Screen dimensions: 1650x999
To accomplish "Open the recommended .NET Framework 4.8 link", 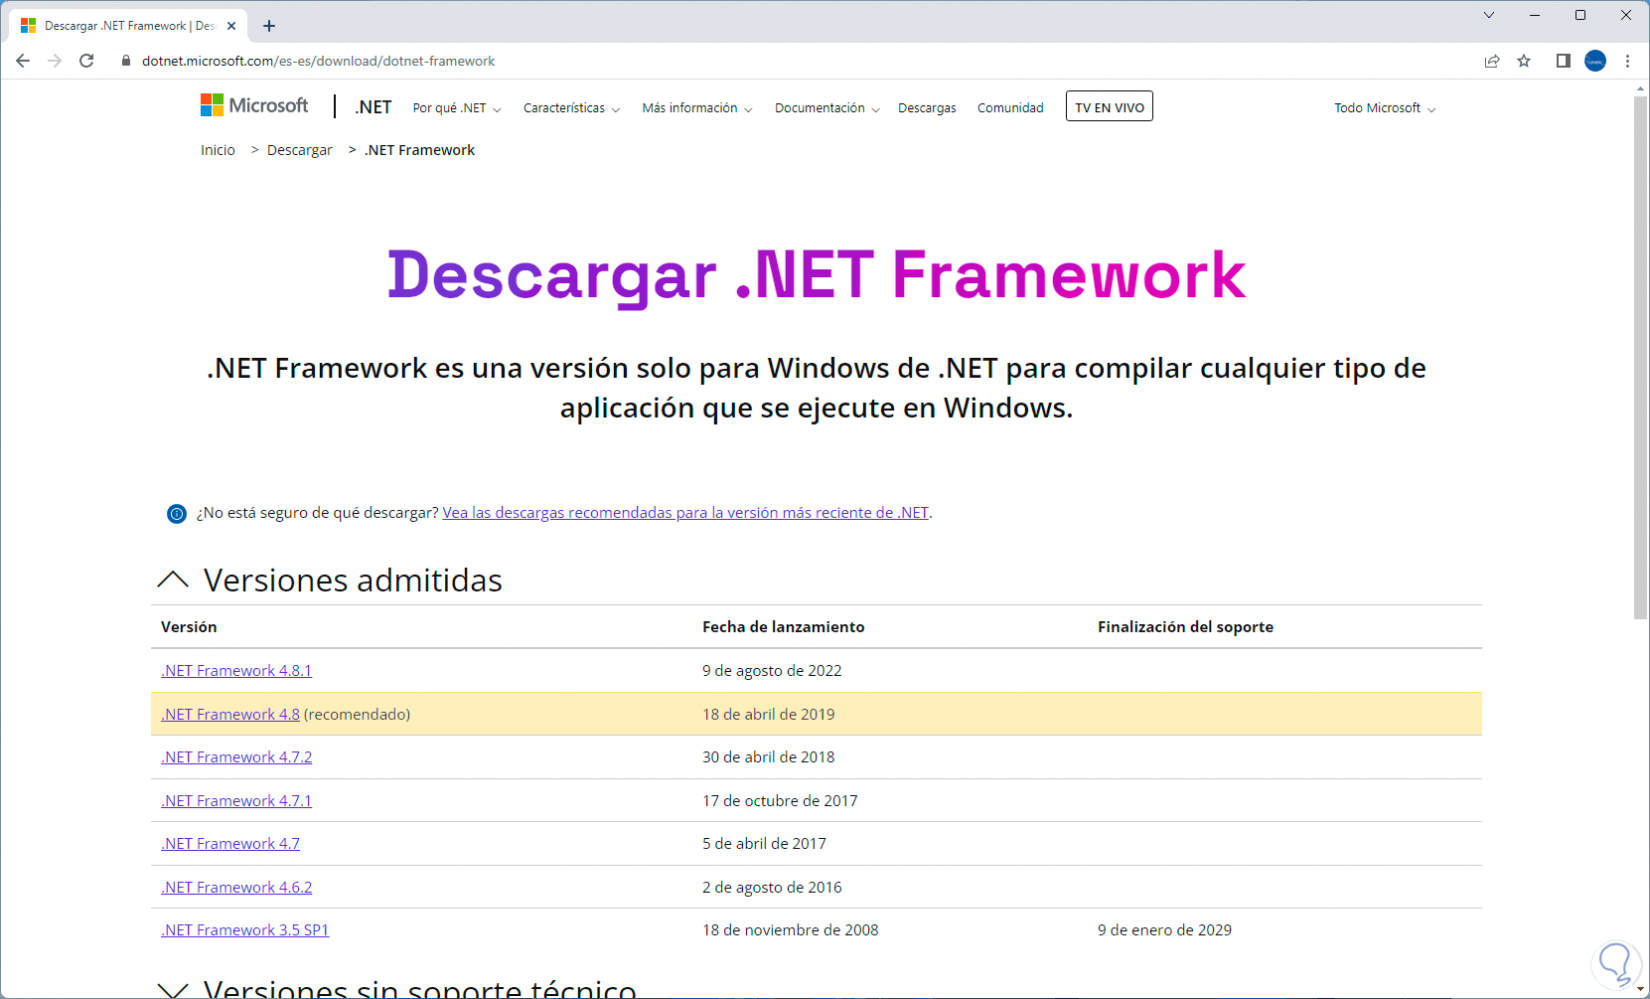I will pyautogui.click(x=230, y=714).
